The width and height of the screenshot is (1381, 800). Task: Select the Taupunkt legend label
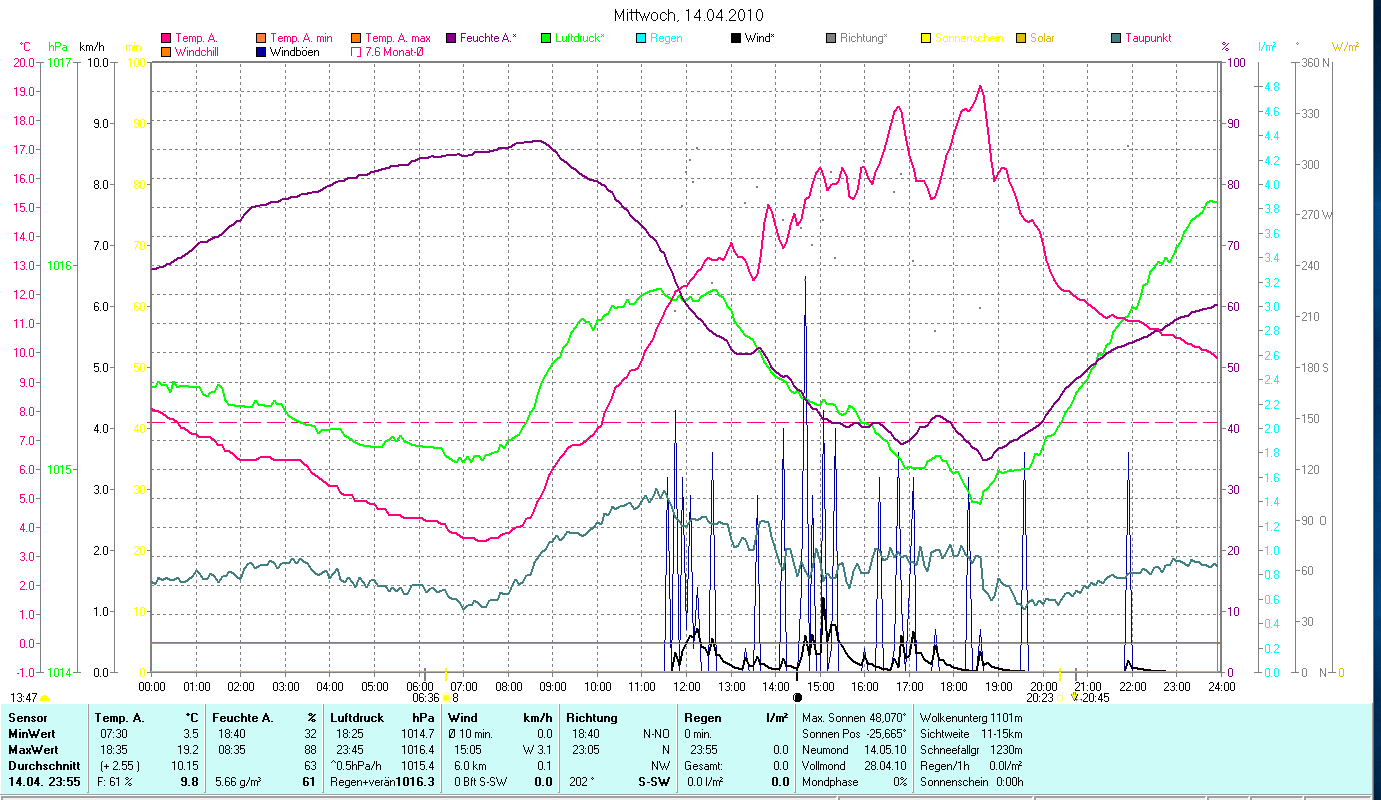tap(1148, 38)
